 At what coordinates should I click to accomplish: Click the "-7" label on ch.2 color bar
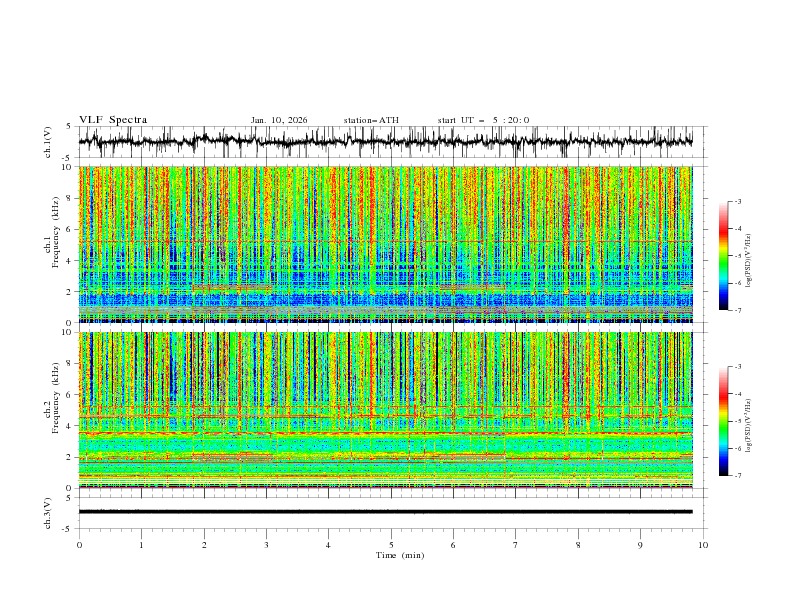[x=737, y=476]
